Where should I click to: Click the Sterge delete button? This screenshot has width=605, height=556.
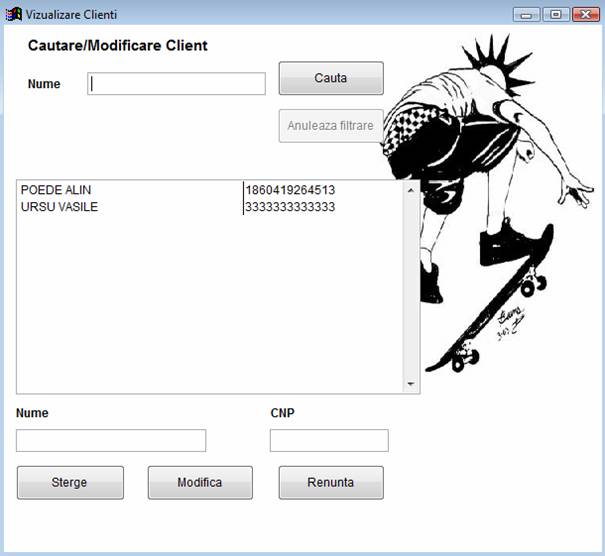point(70,483)
